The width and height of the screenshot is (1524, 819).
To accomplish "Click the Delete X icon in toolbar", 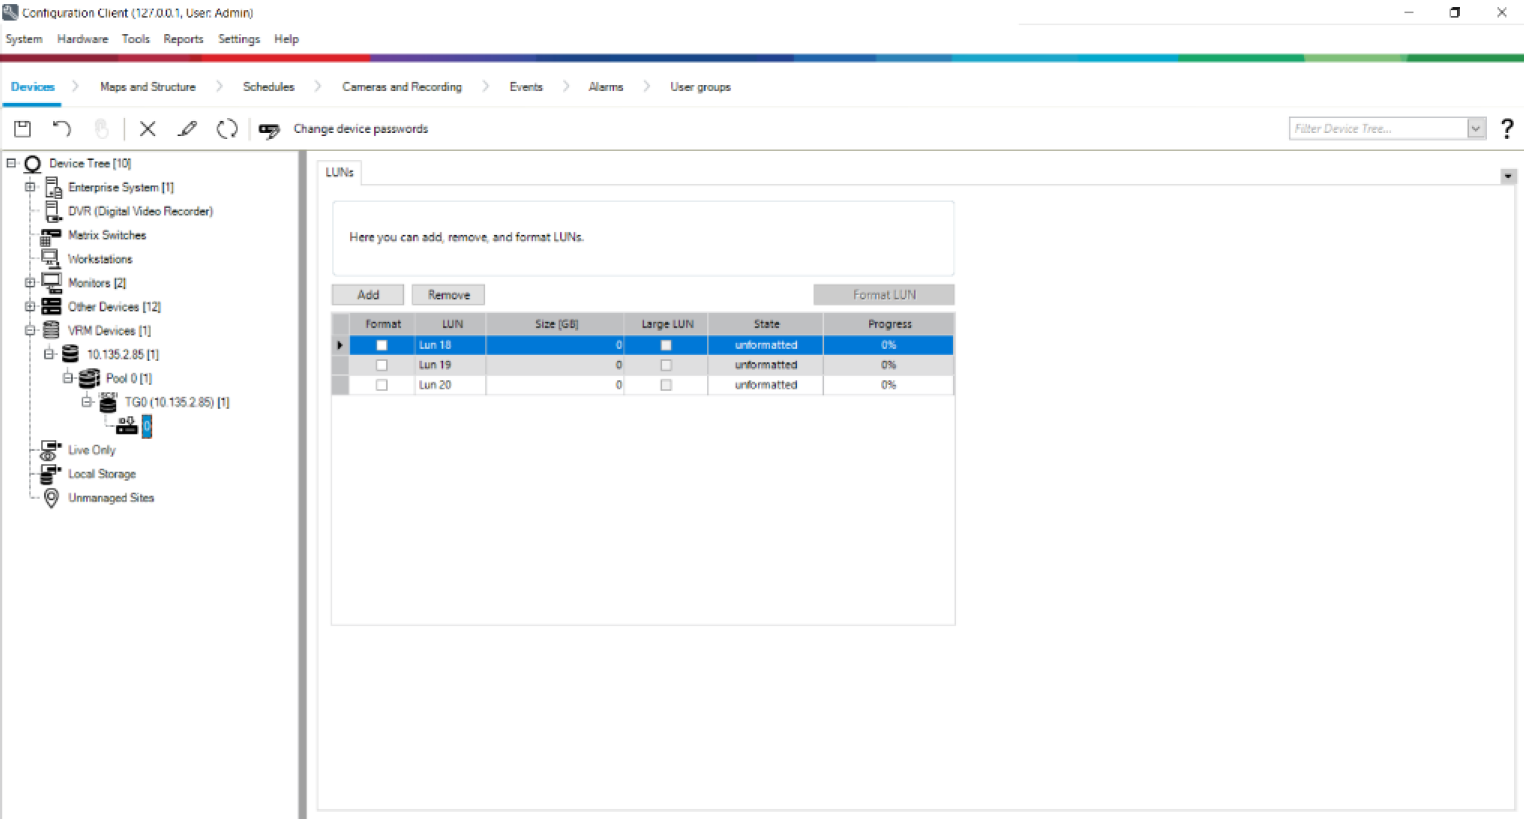I will (x=148, y=129).
